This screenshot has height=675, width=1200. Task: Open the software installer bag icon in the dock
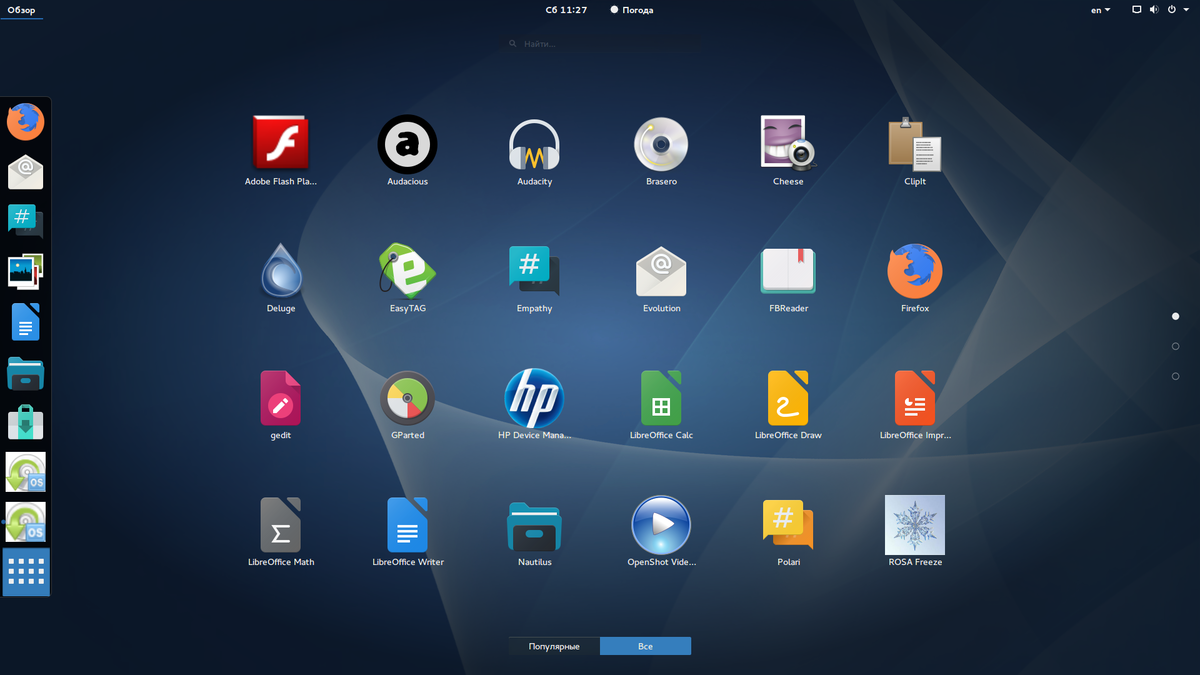[26, 422]
